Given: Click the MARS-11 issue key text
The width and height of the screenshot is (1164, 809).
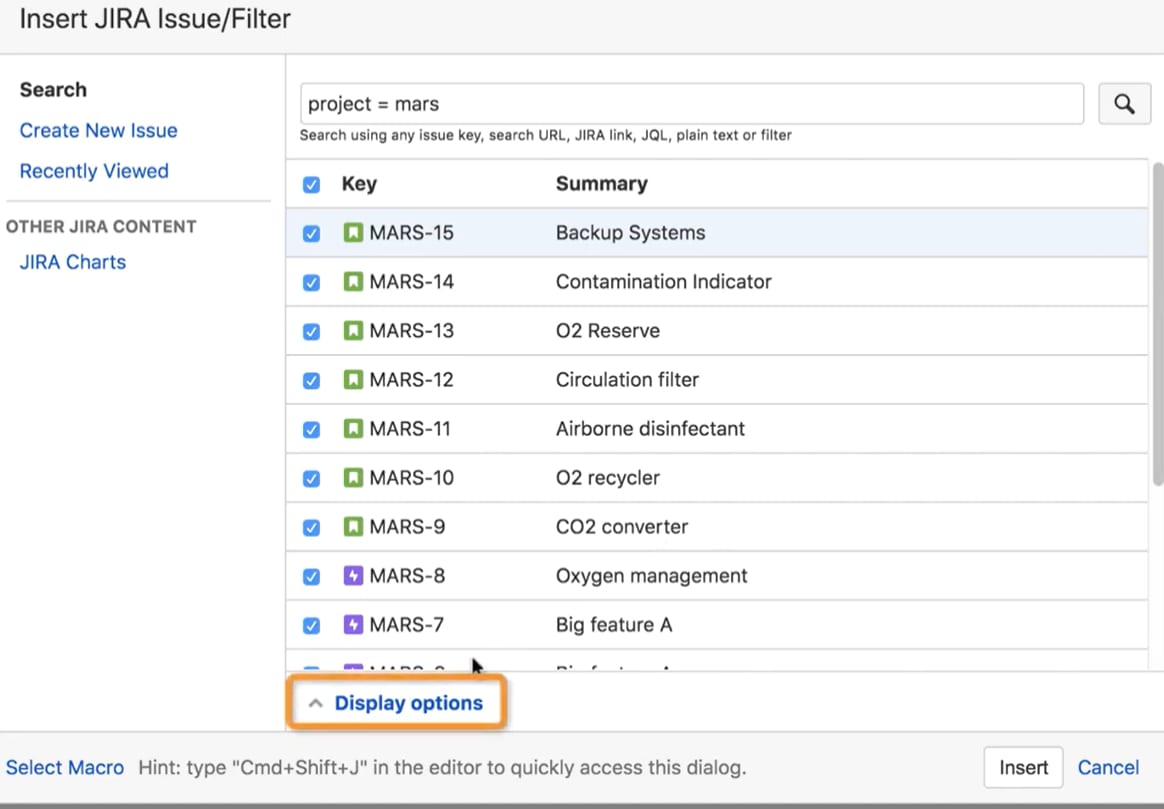Looking at the screenshot, I should click(410, 429).
